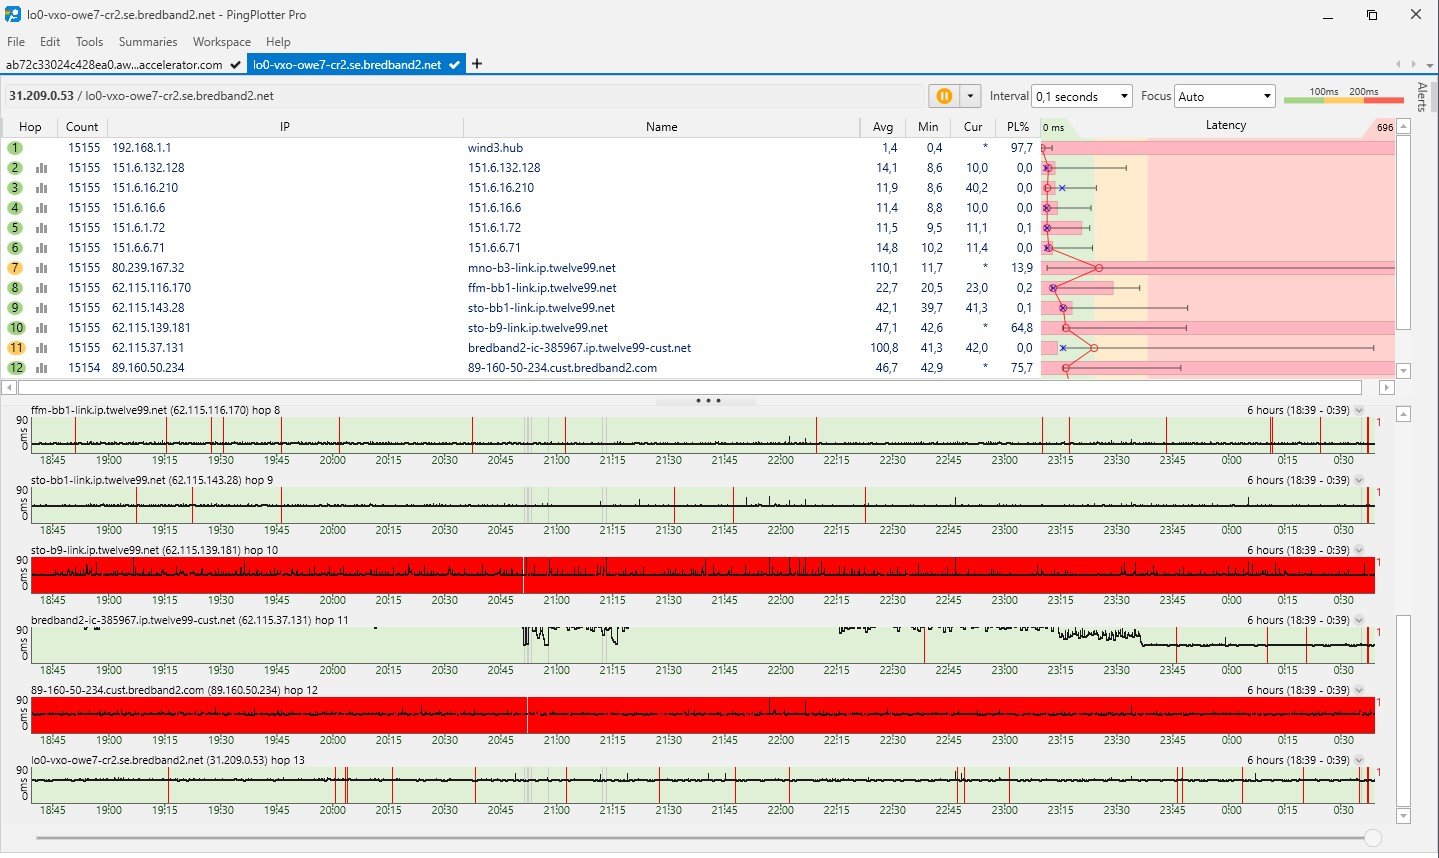The width and height of the screenshot is (1439, 858).
Task: Pause the trace with the orange button
Action: (942, 96)
